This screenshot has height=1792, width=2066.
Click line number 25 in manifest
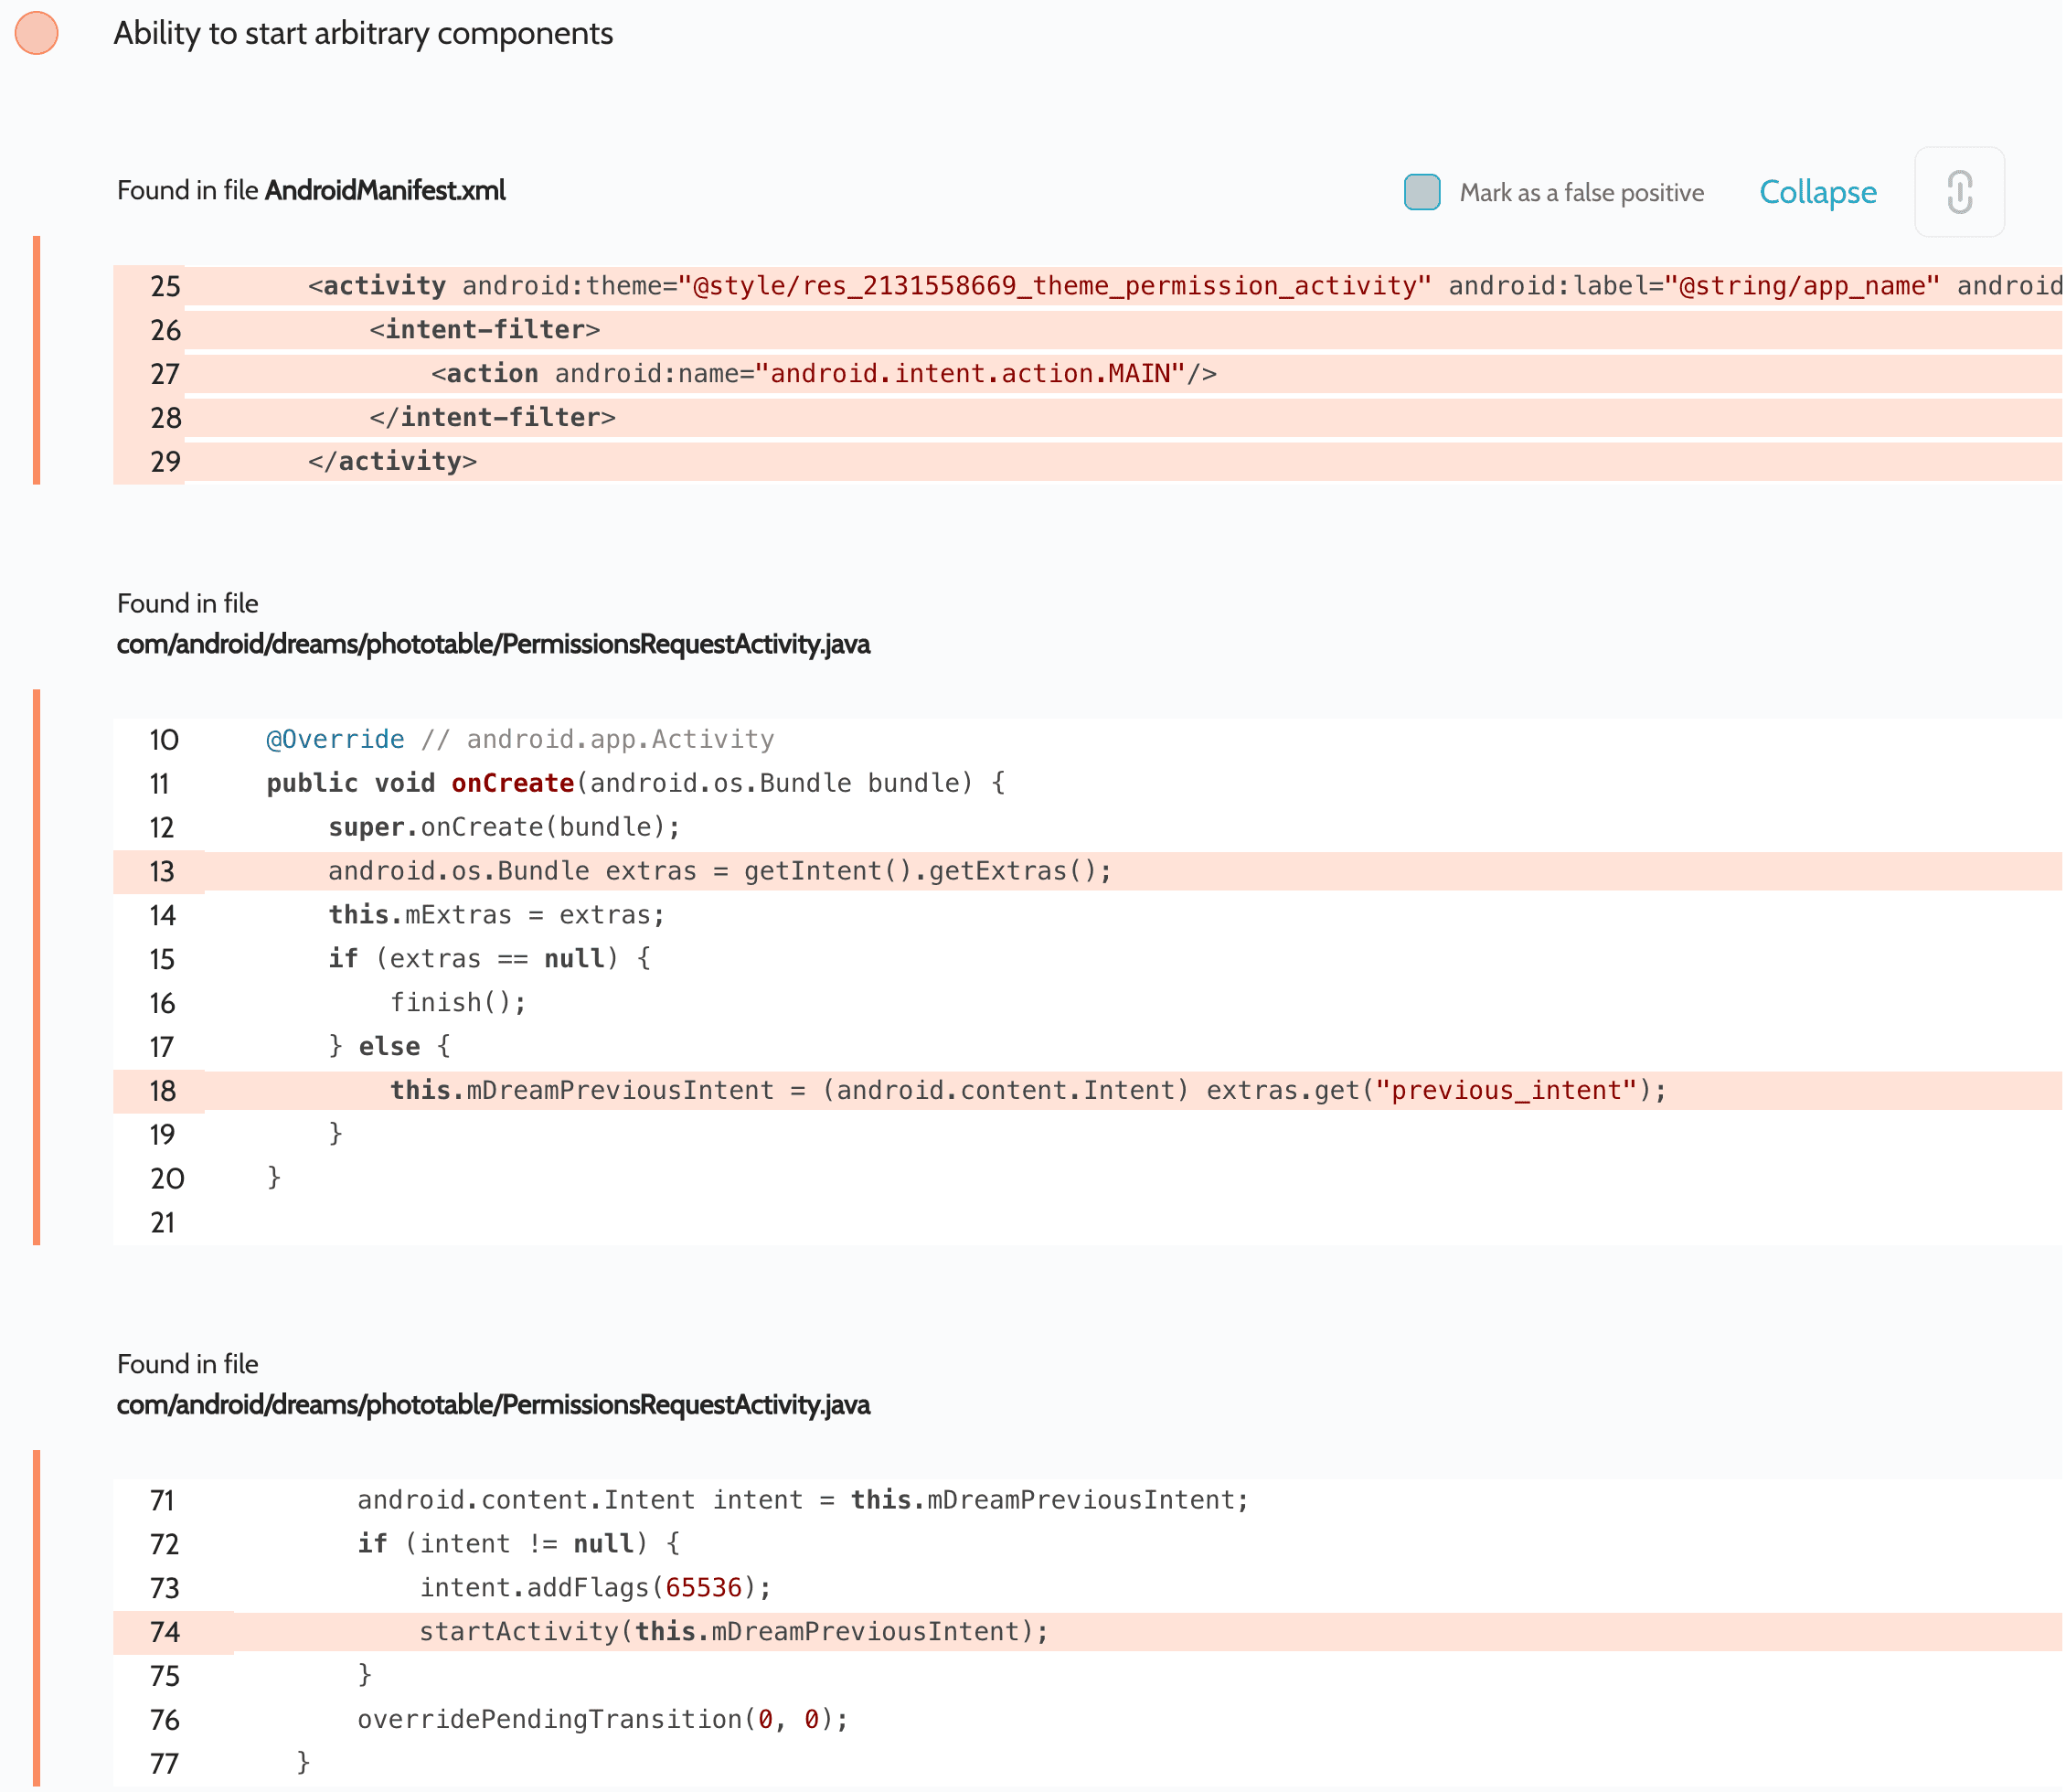click(165, 287)
